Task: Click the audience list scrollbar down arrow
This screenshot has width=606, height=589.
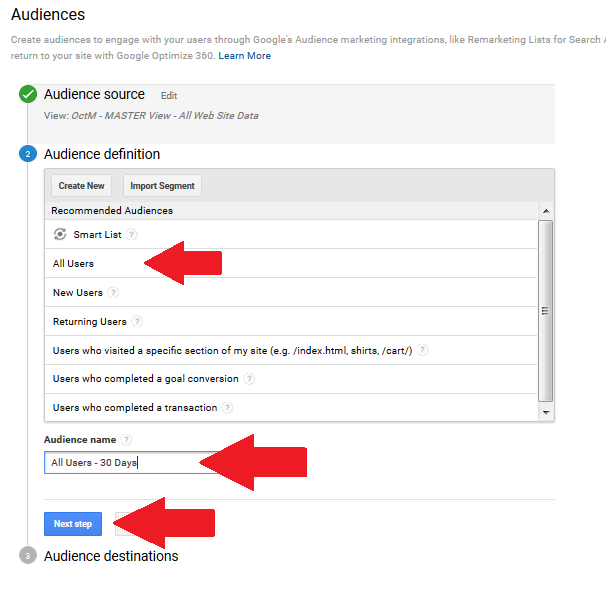Action: point(546,412)
